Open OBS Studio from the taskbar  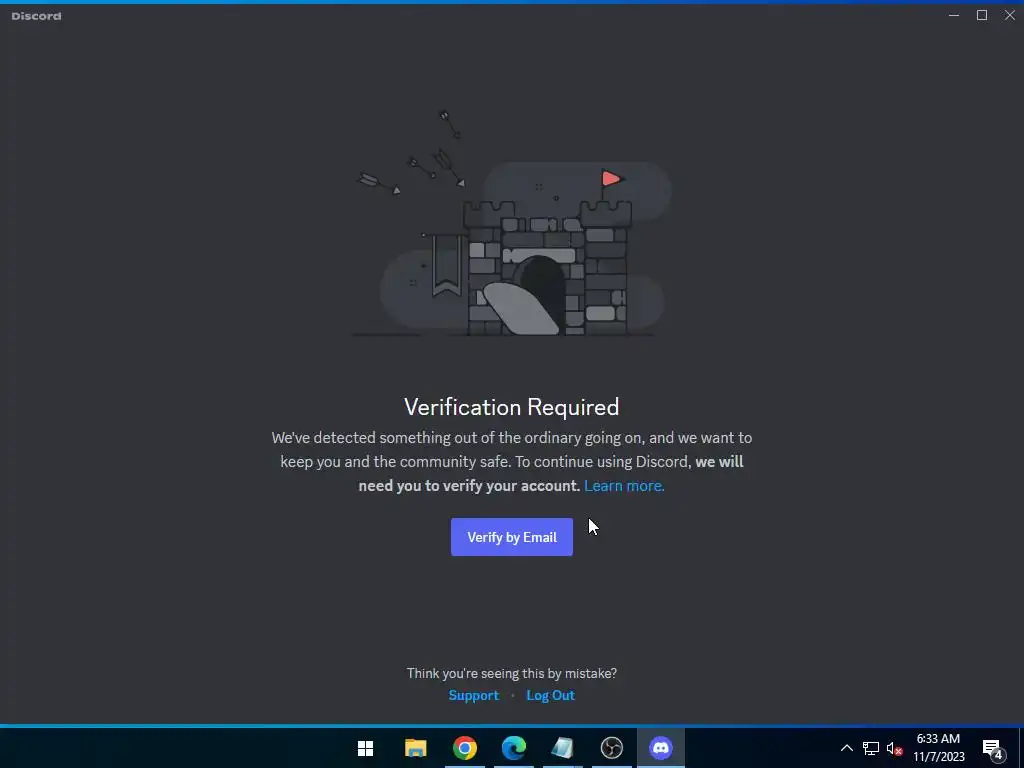(x=612, y=748)
